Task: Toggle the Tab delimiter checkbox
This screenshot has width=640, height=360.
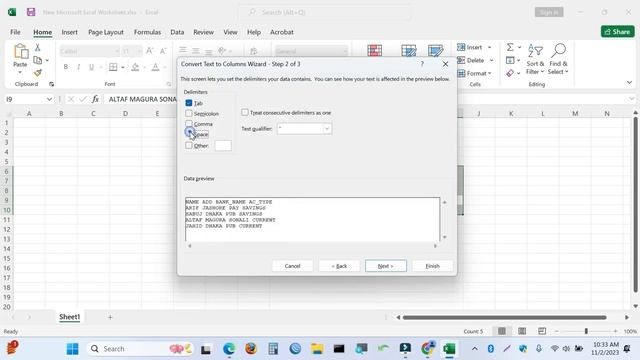Action: (x=189, y=103)
